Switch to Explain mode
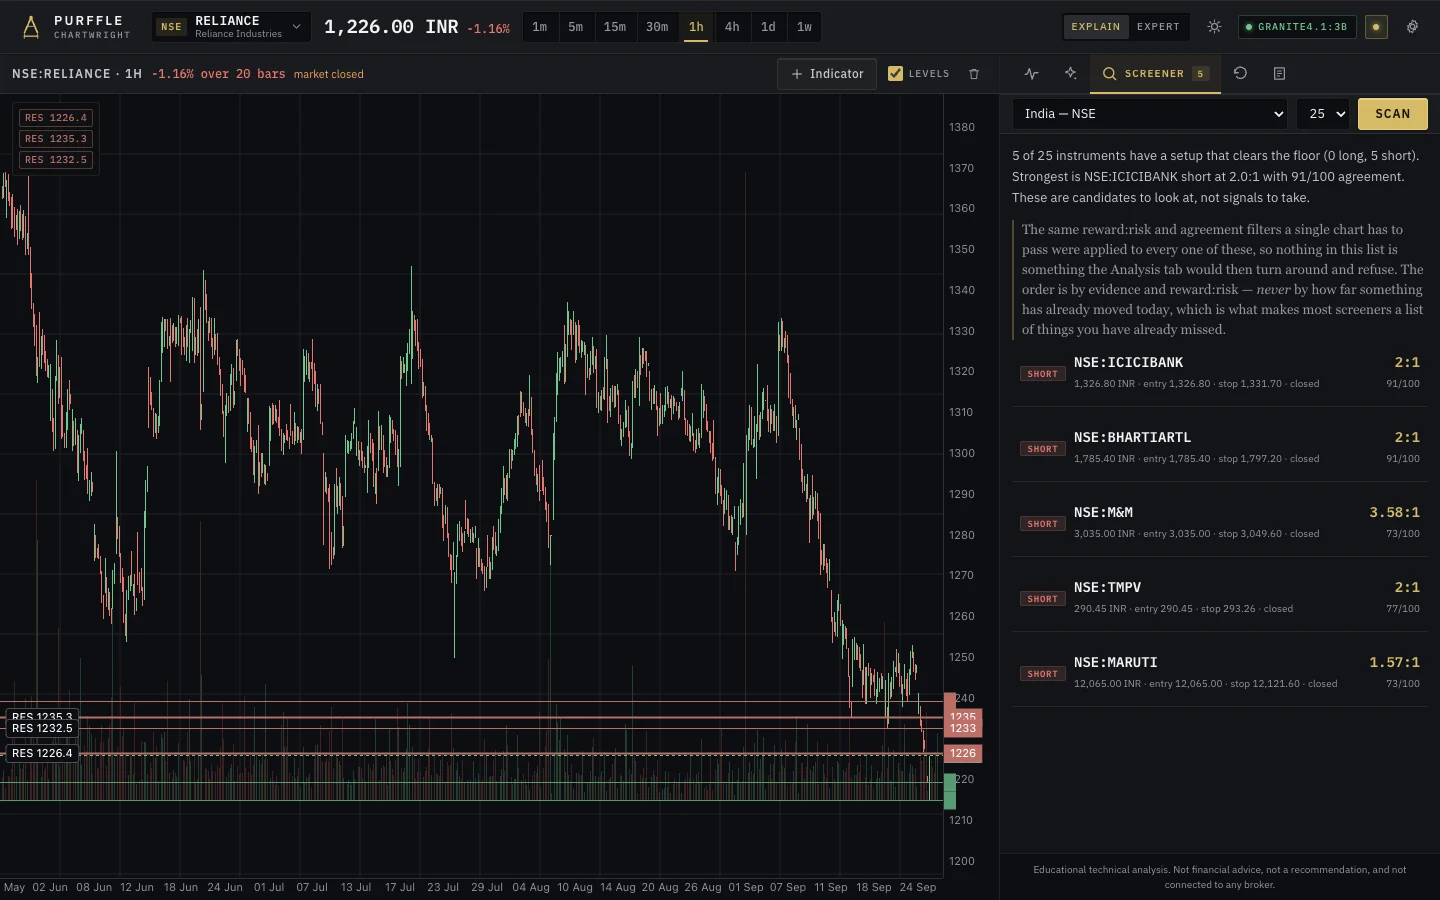This screenshot has height=900, width=1440. point(1096,27)
